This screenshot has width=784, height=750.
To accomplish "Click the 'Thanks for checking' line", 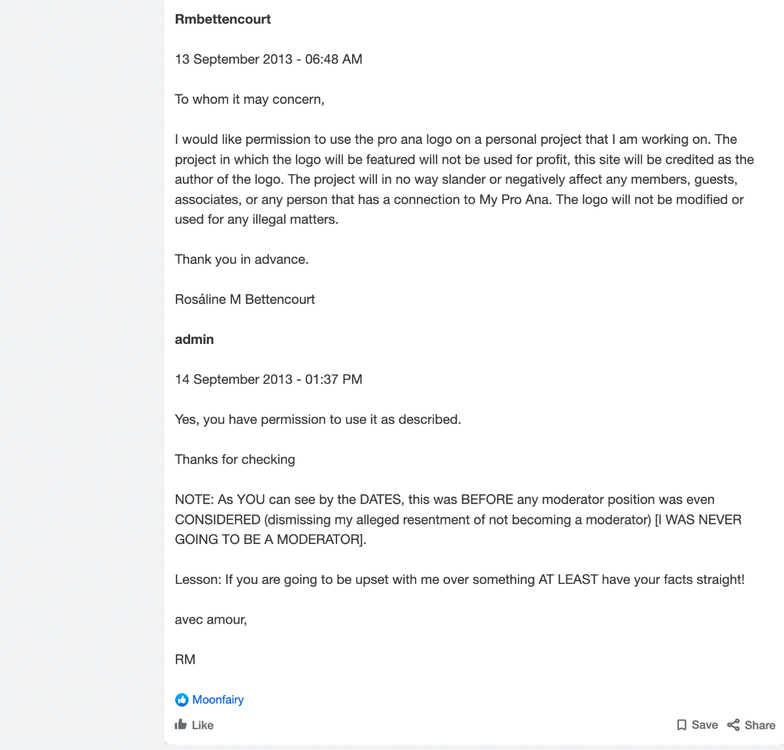I will [235, 460].
